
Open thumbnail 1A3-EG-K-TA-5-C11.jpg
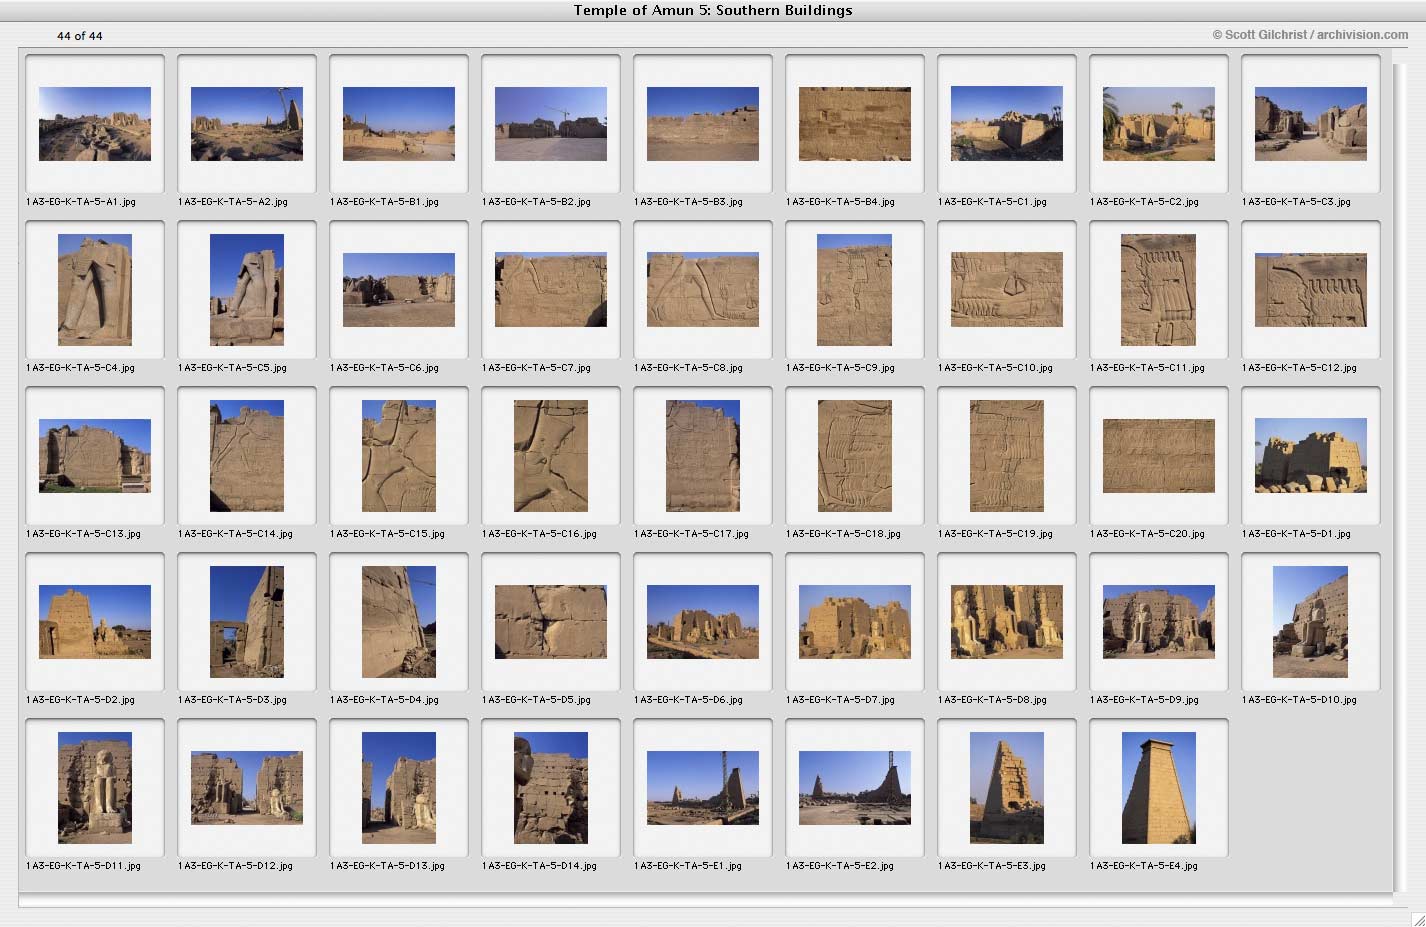[x=1159, y=290]
